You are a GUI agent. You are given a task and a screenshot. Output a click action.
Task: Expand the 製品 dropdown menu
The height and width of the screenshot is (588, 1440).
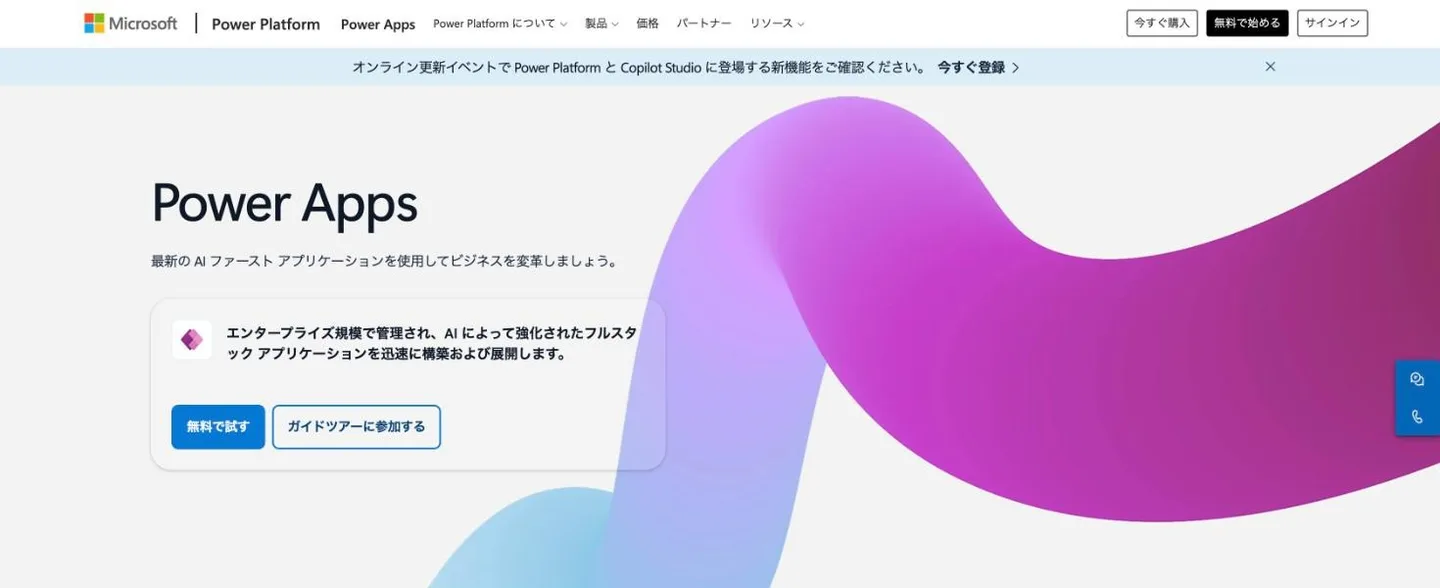(602, 24)
